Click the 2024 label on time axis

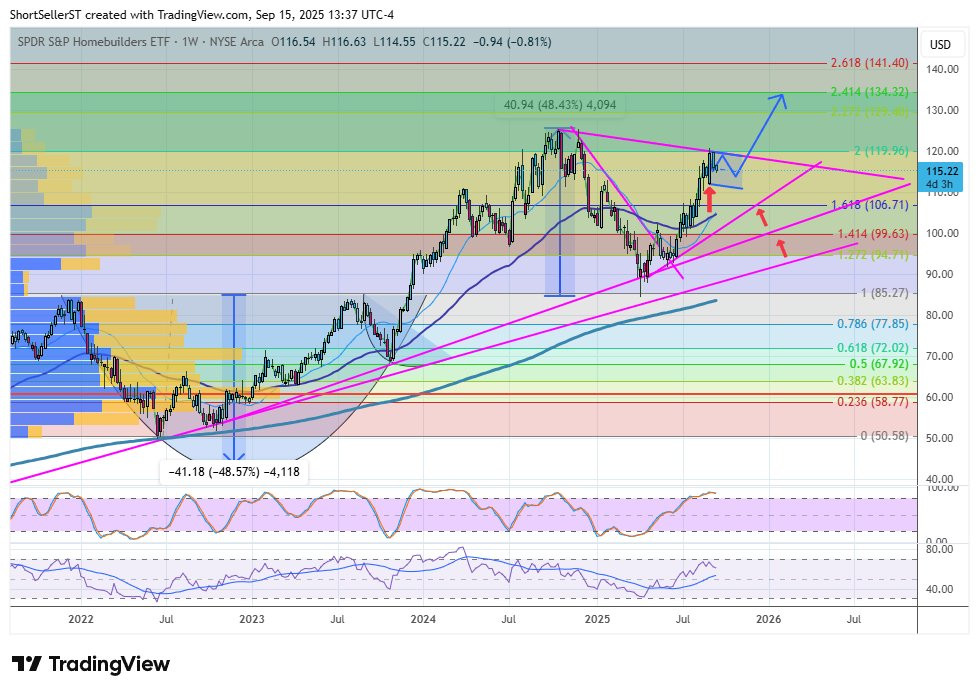coord(423,619)
